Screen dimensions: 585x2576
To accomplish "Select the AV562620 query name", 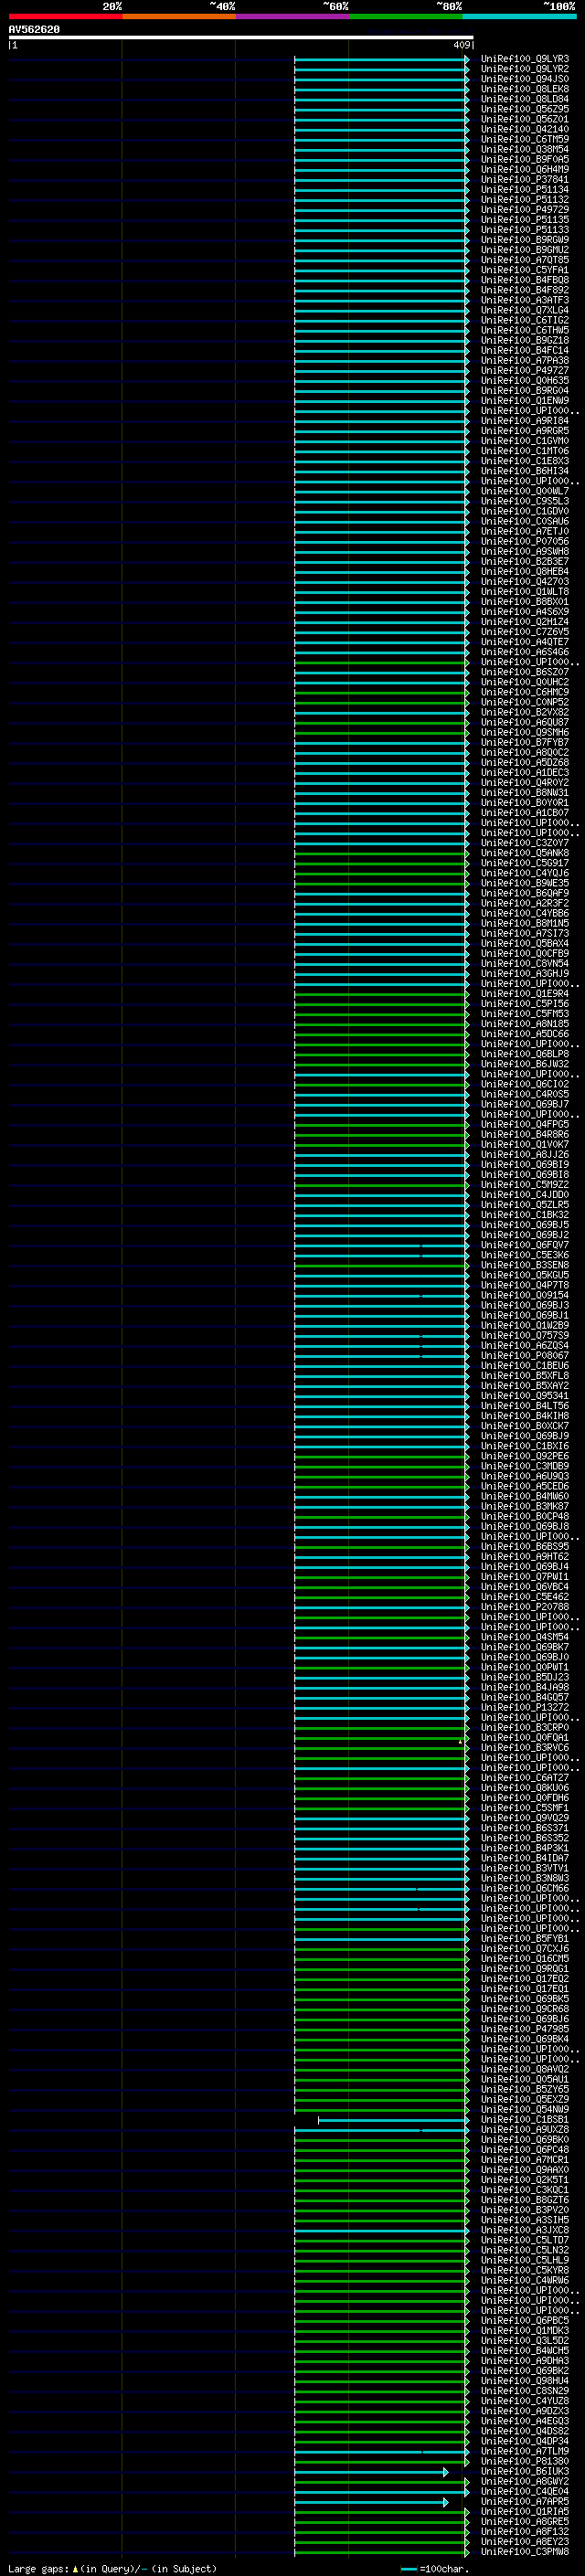I will point(34,30).
